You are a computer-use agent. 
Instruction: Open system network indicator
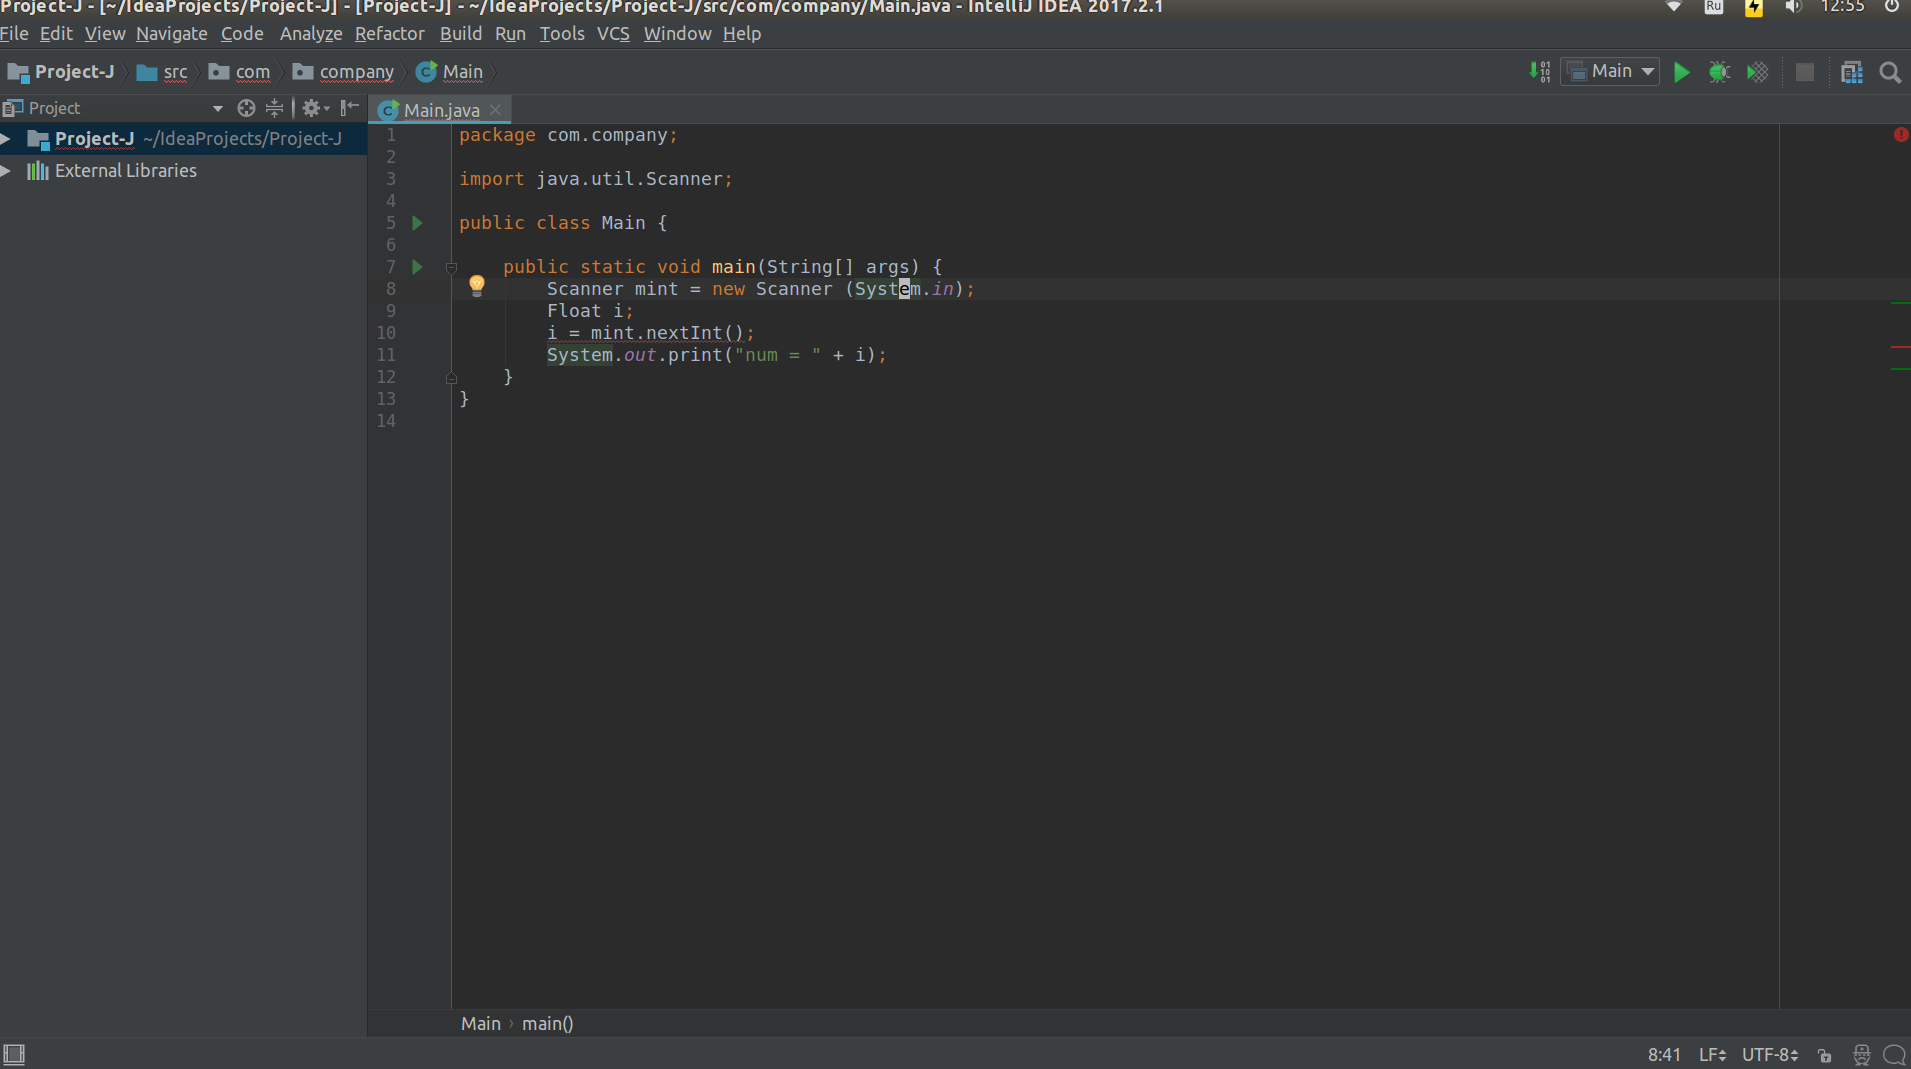(x=1674, y=7)
